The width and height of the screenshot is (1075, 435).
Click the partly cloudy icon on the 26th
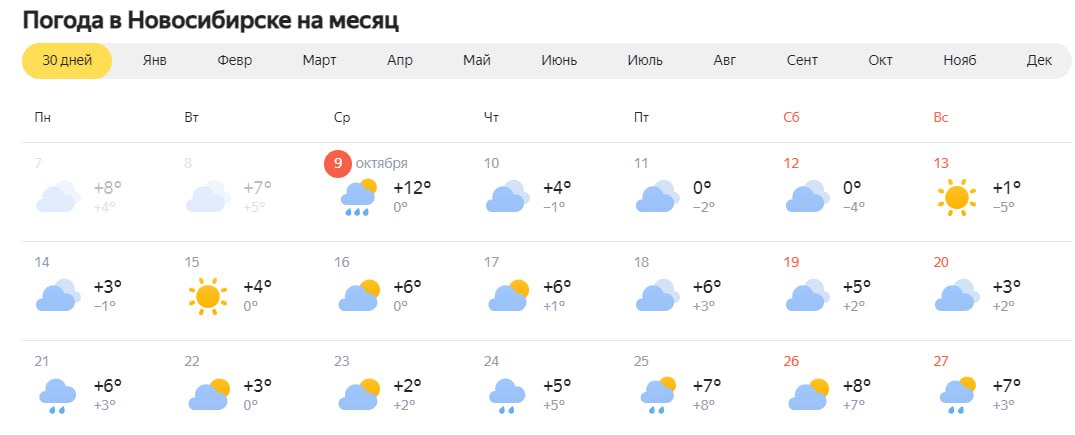pos(808,395)
